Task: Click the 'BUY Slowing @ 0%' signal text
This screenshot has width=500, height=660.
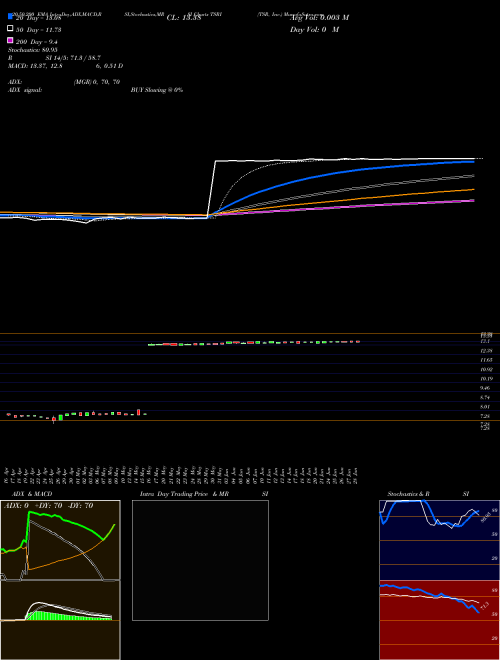Action: point(157,90)
